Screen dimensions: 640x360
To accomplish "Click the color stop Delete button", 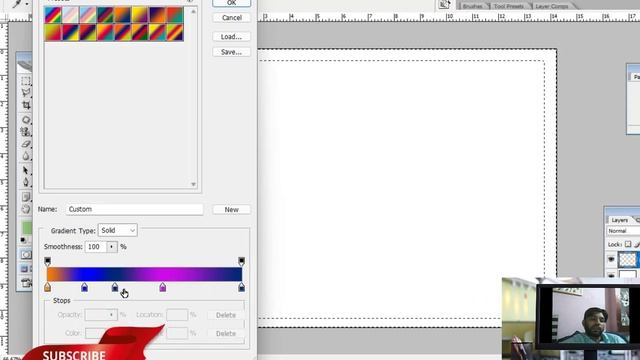I will pos(226,333).
